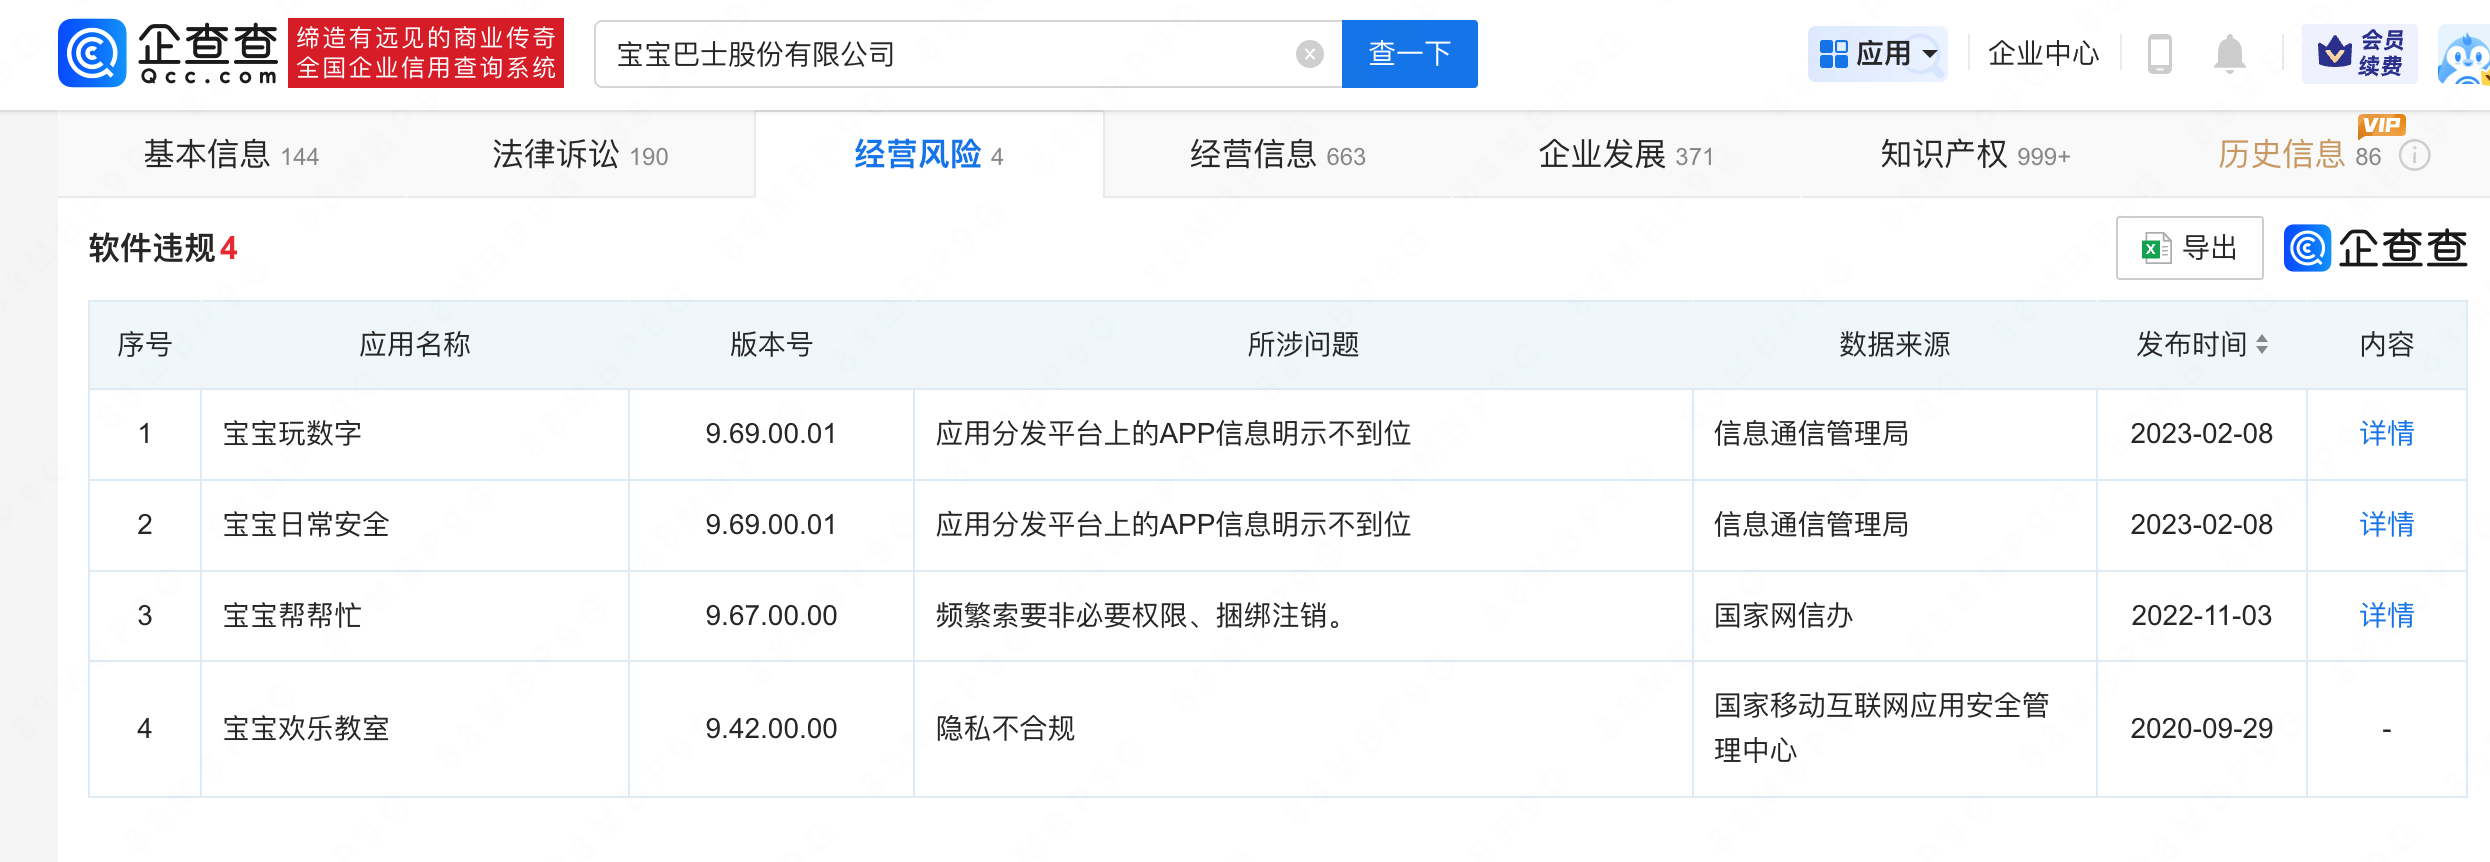Click the history info circle icon
2490x862 pixels.
(x=2415, y=156)
